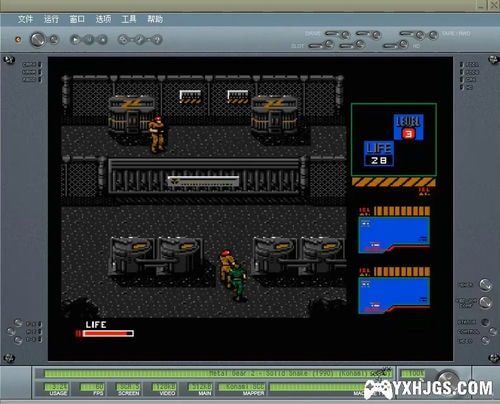The width and height of the screenshot is (500, 404).
Task: Toggle the top small knob on lower-left panel
Action: 18,323
